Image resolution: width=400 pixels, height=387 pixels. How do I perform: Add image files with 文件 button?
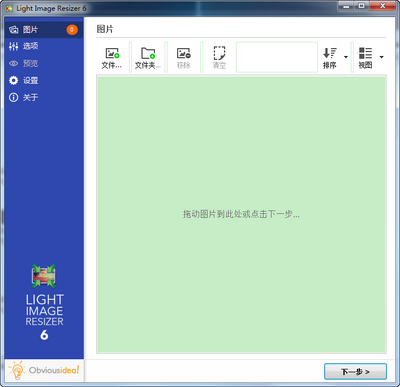pyautogui.click(x=112, y=58)
